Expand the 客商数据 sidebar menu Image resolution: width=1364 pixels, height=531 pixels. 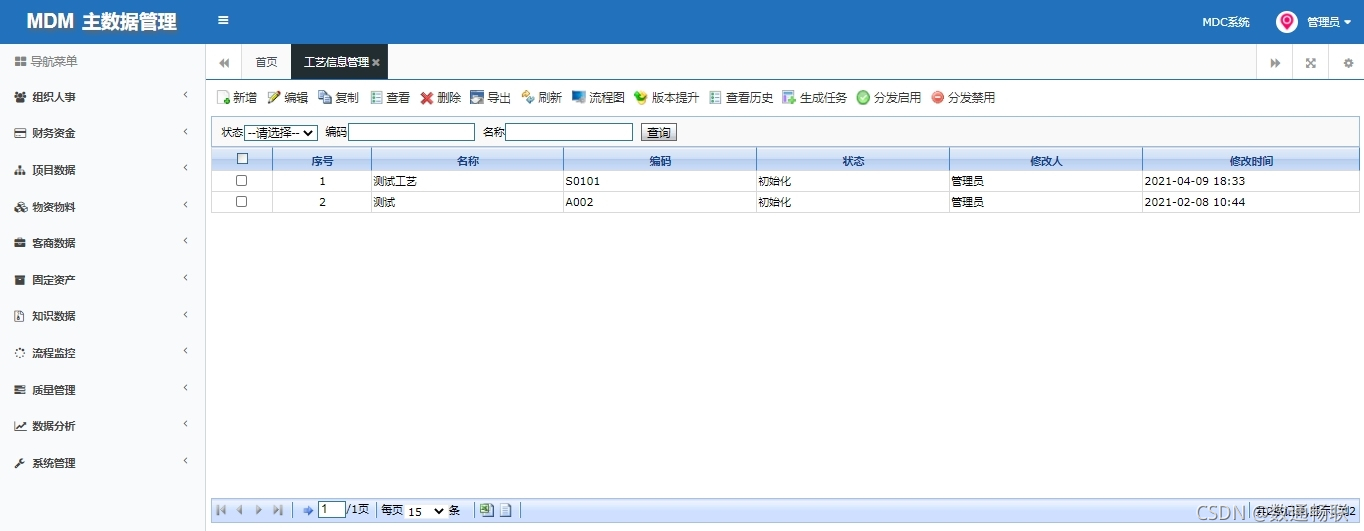coord(102,243)
